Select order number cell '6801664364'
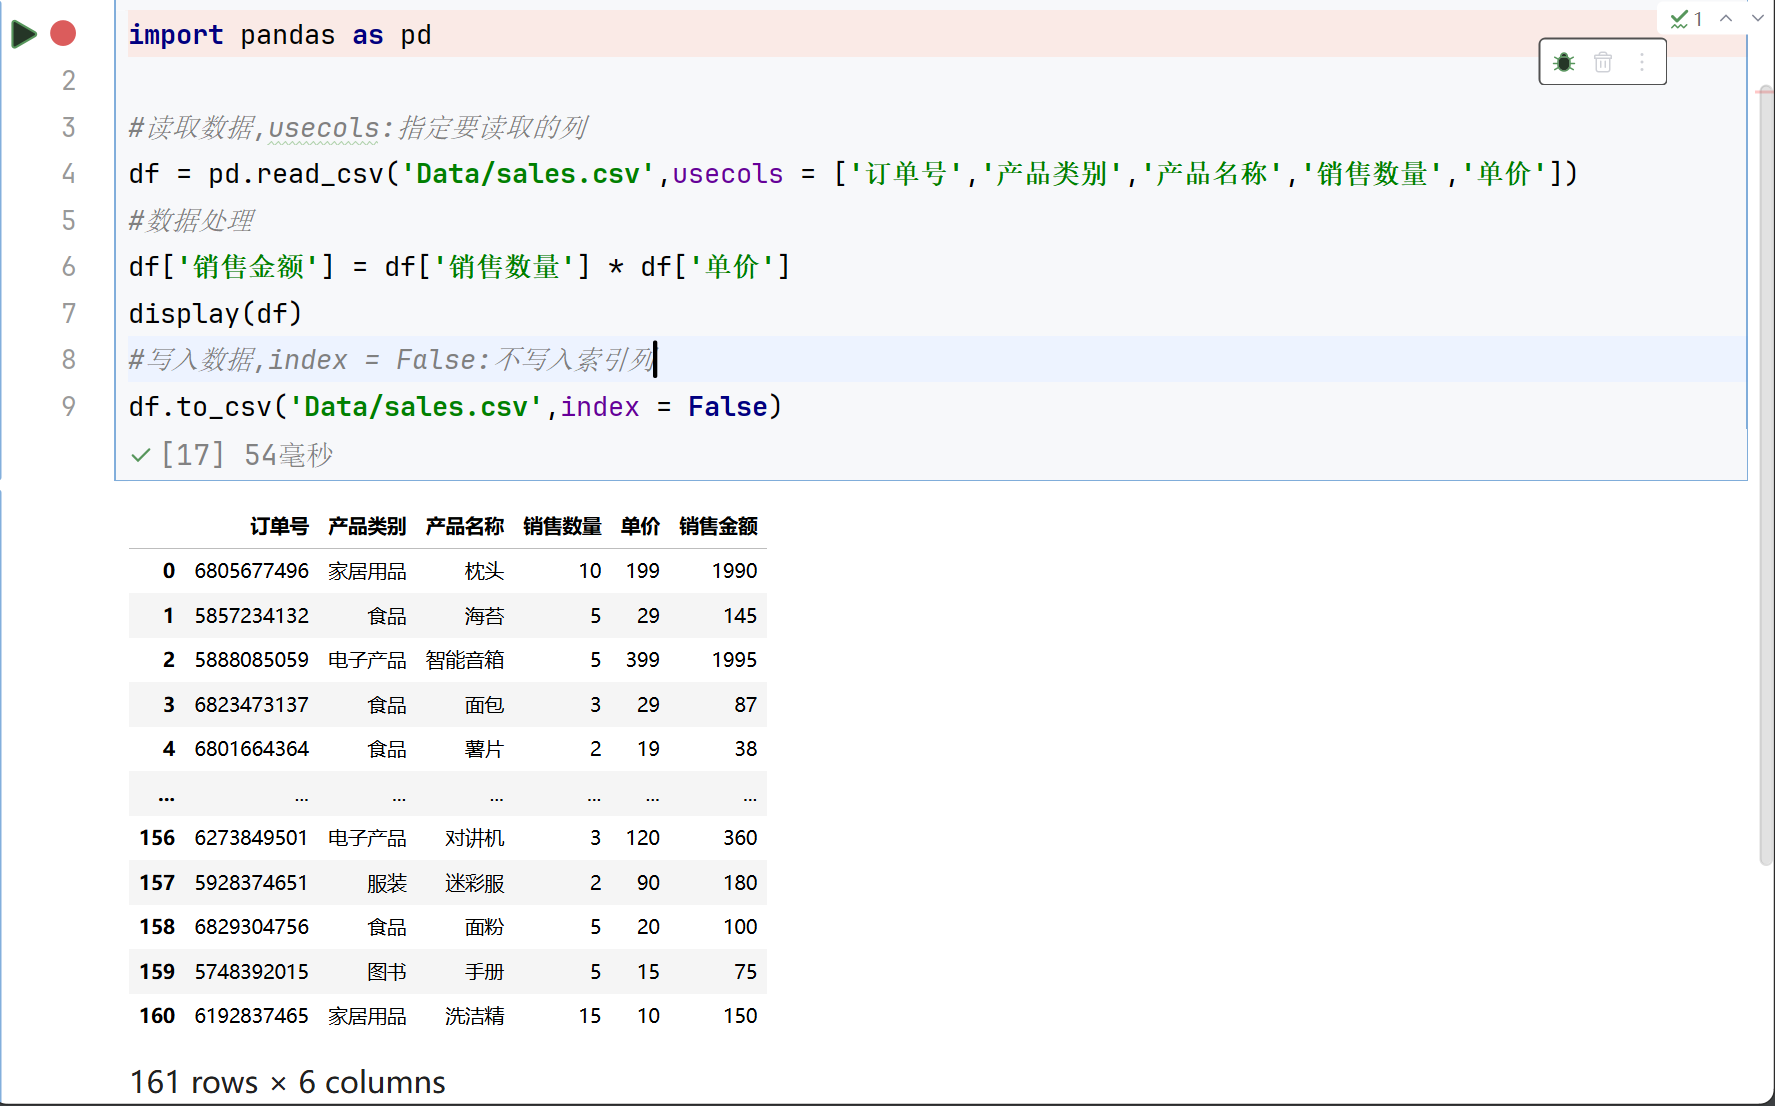This screenshot has height=1106, width=1775. [x=252, y=749]
